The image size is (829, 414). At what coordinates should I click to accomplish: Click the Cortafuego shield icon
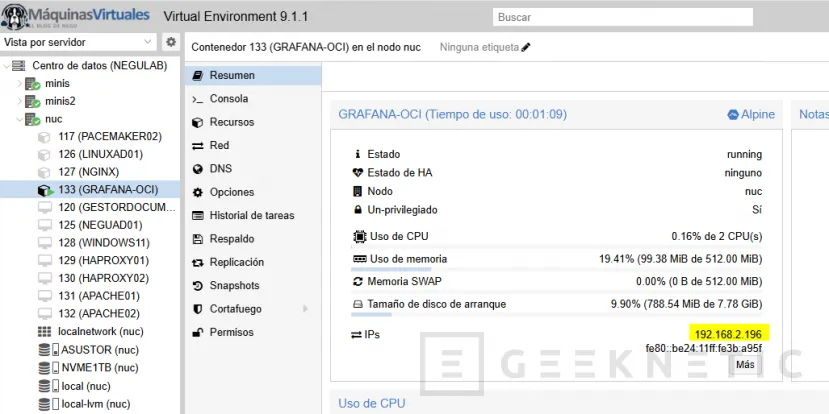coord(198,309)
